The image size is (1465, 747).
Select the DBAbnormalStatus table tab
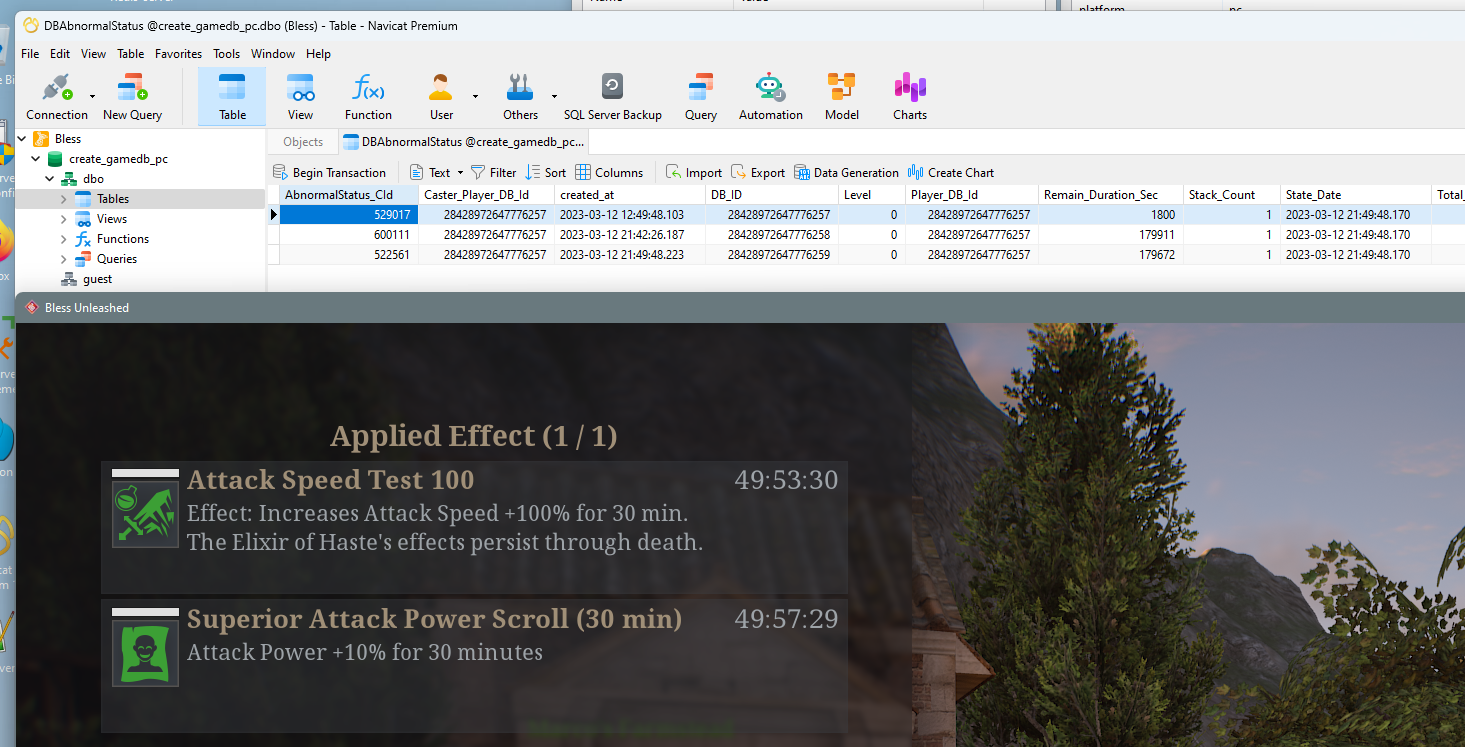click(x=464, y=142)
